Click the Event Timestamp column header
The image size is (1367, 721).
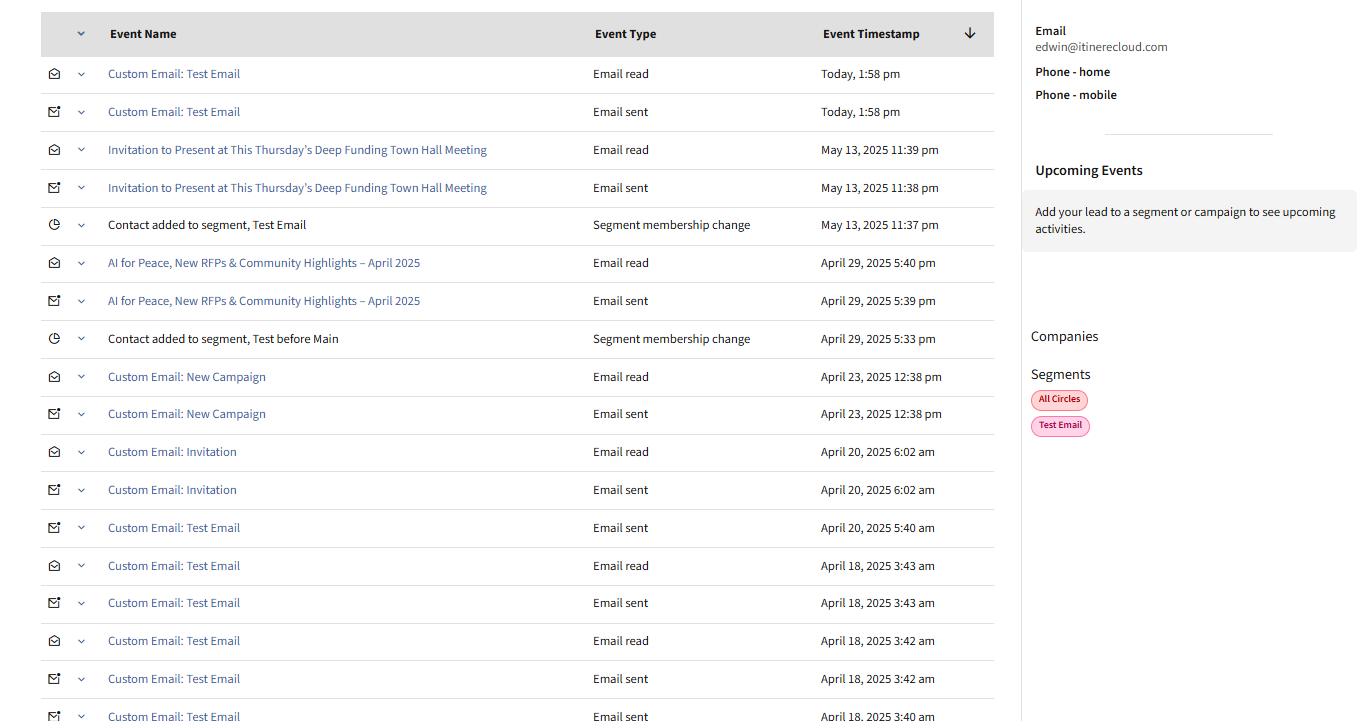click(x=871, y=34)
